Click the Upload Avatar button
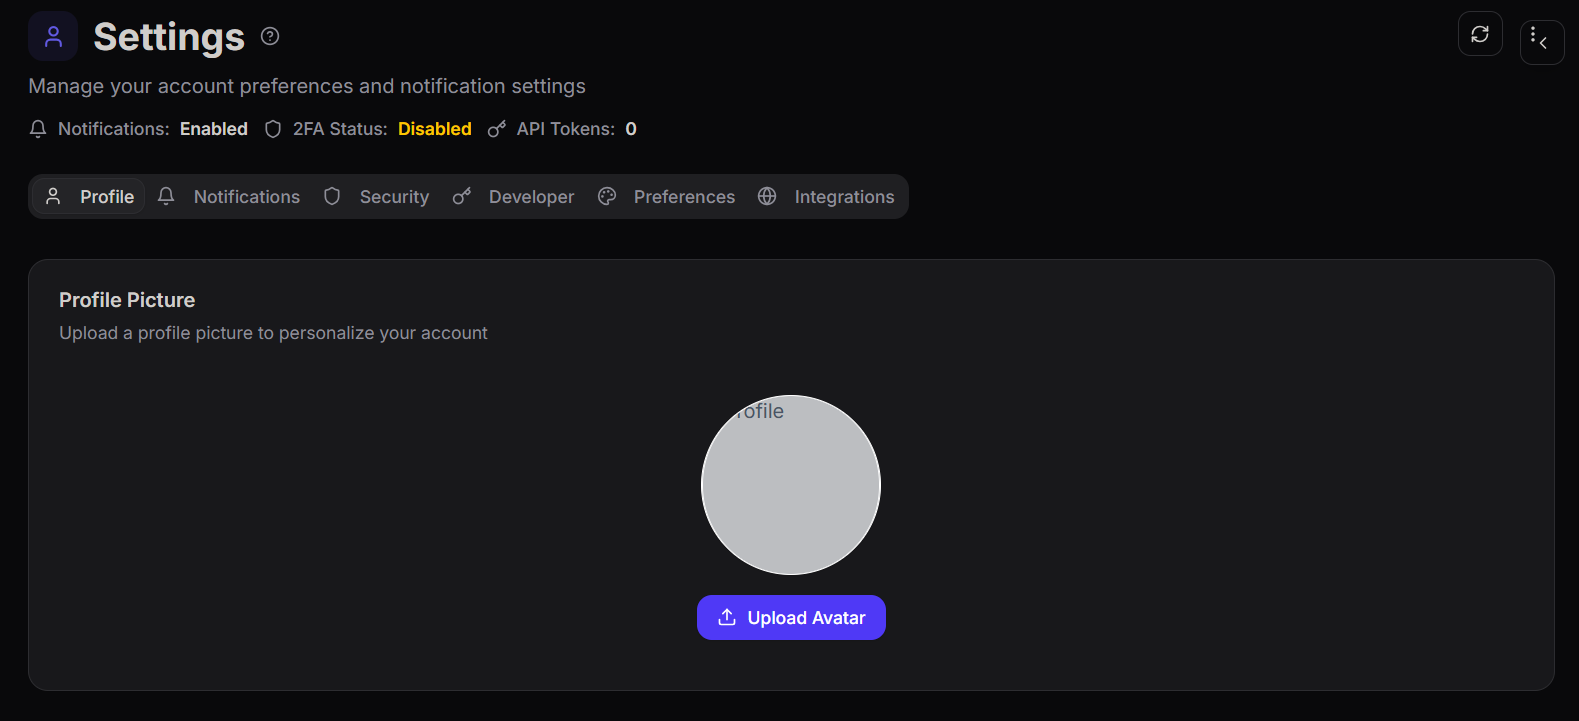Image resolution: width=1579 pixels, height=721 pixels. tap(791, 617)
